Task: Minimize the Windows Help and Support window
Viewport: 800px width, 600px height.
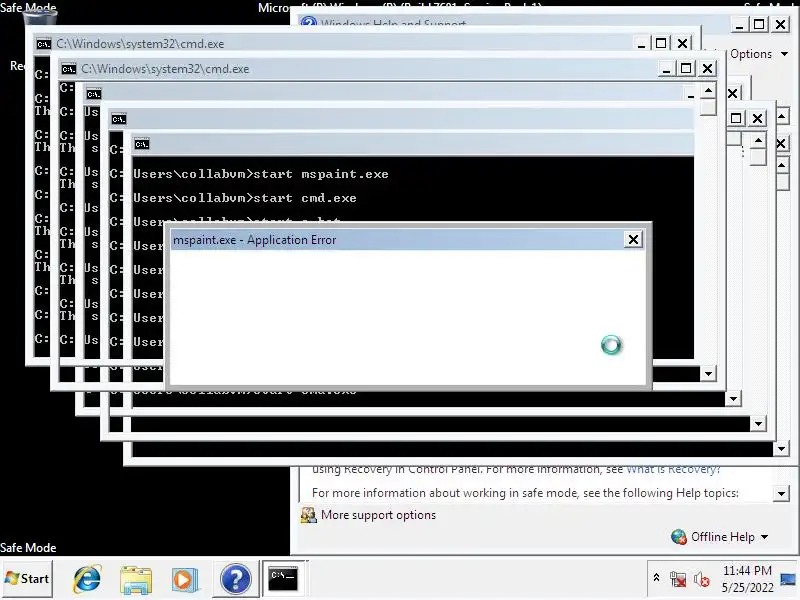Action: tap(739, 24)
